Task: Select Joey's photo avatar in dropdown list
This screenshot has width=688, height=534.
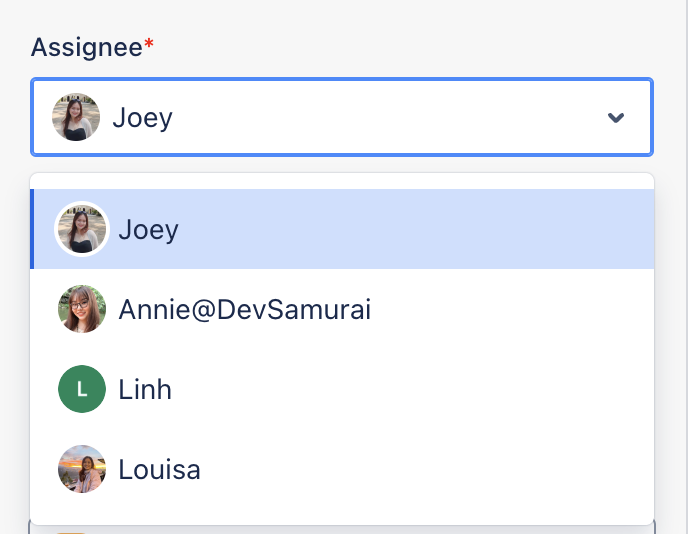Action: pos(82,229)
